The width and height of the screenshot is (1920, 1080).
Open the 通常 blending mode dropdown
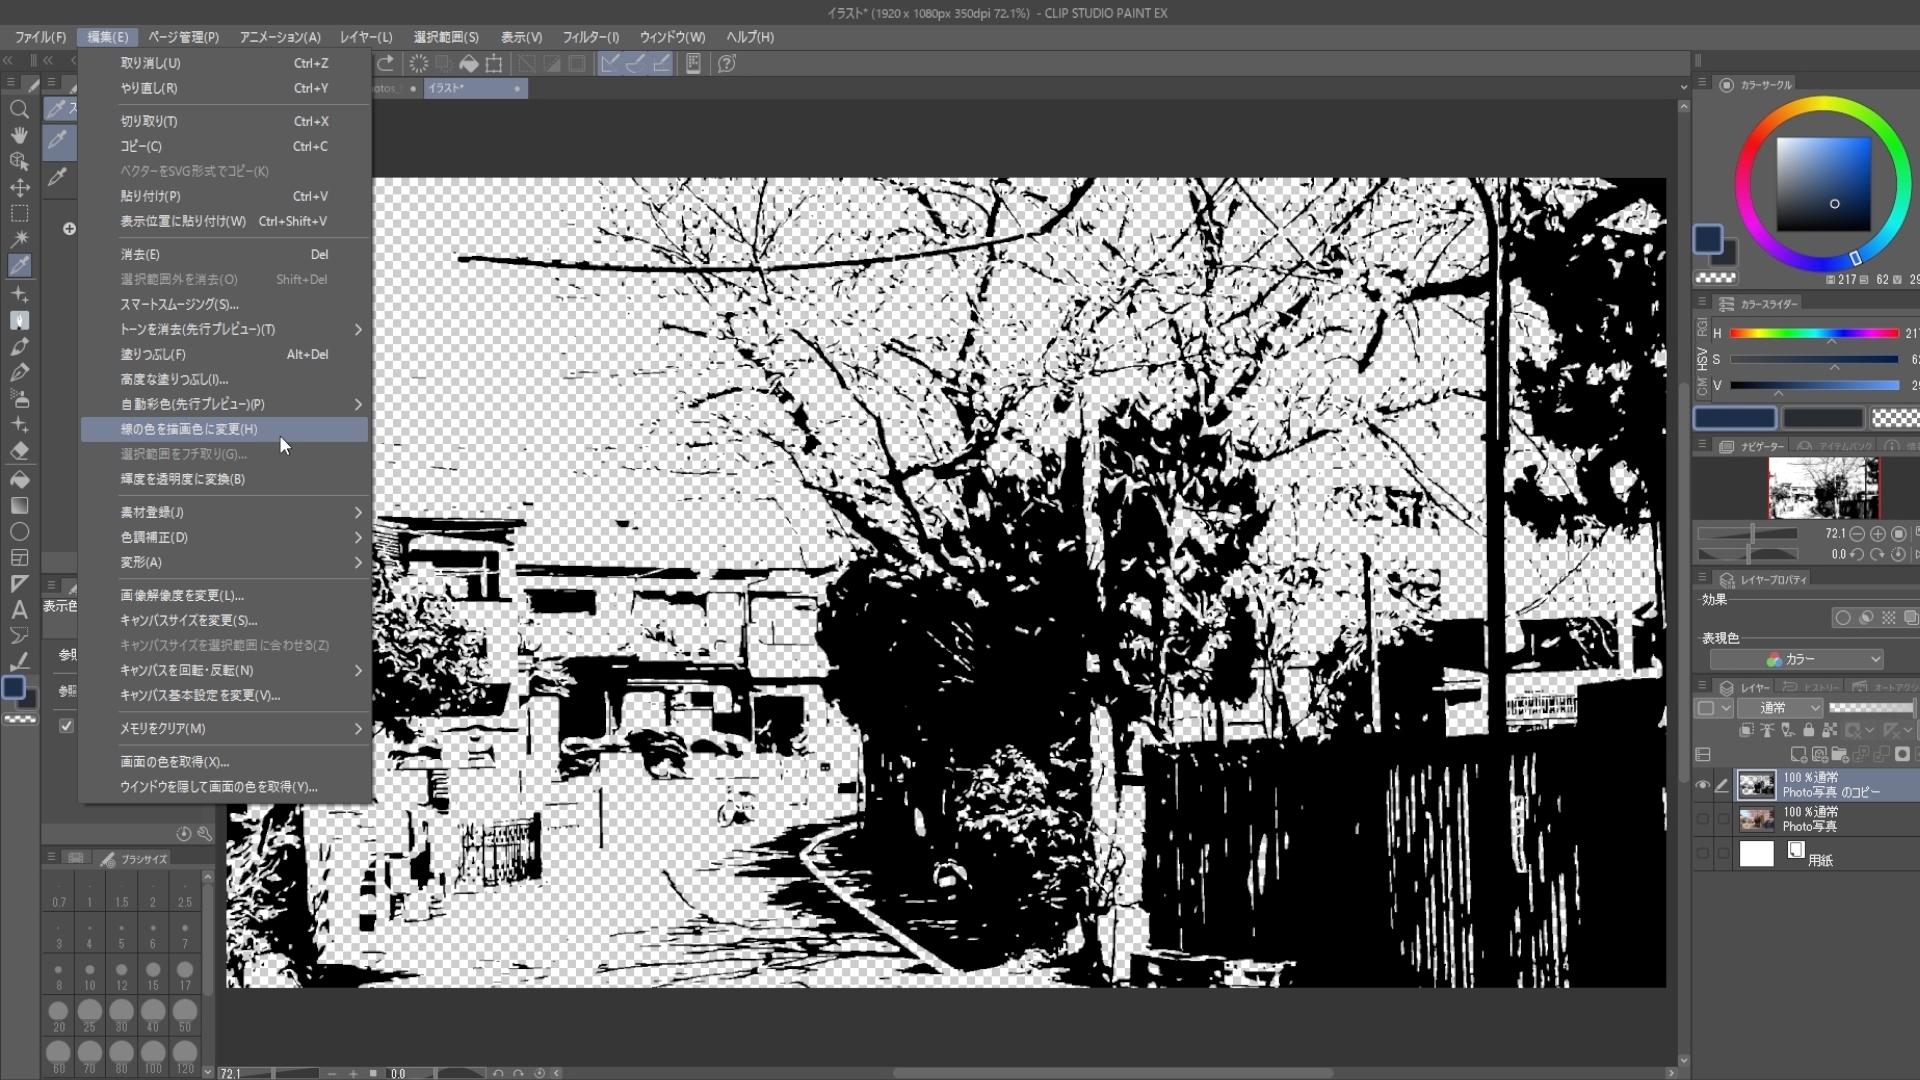[1779, 708]
